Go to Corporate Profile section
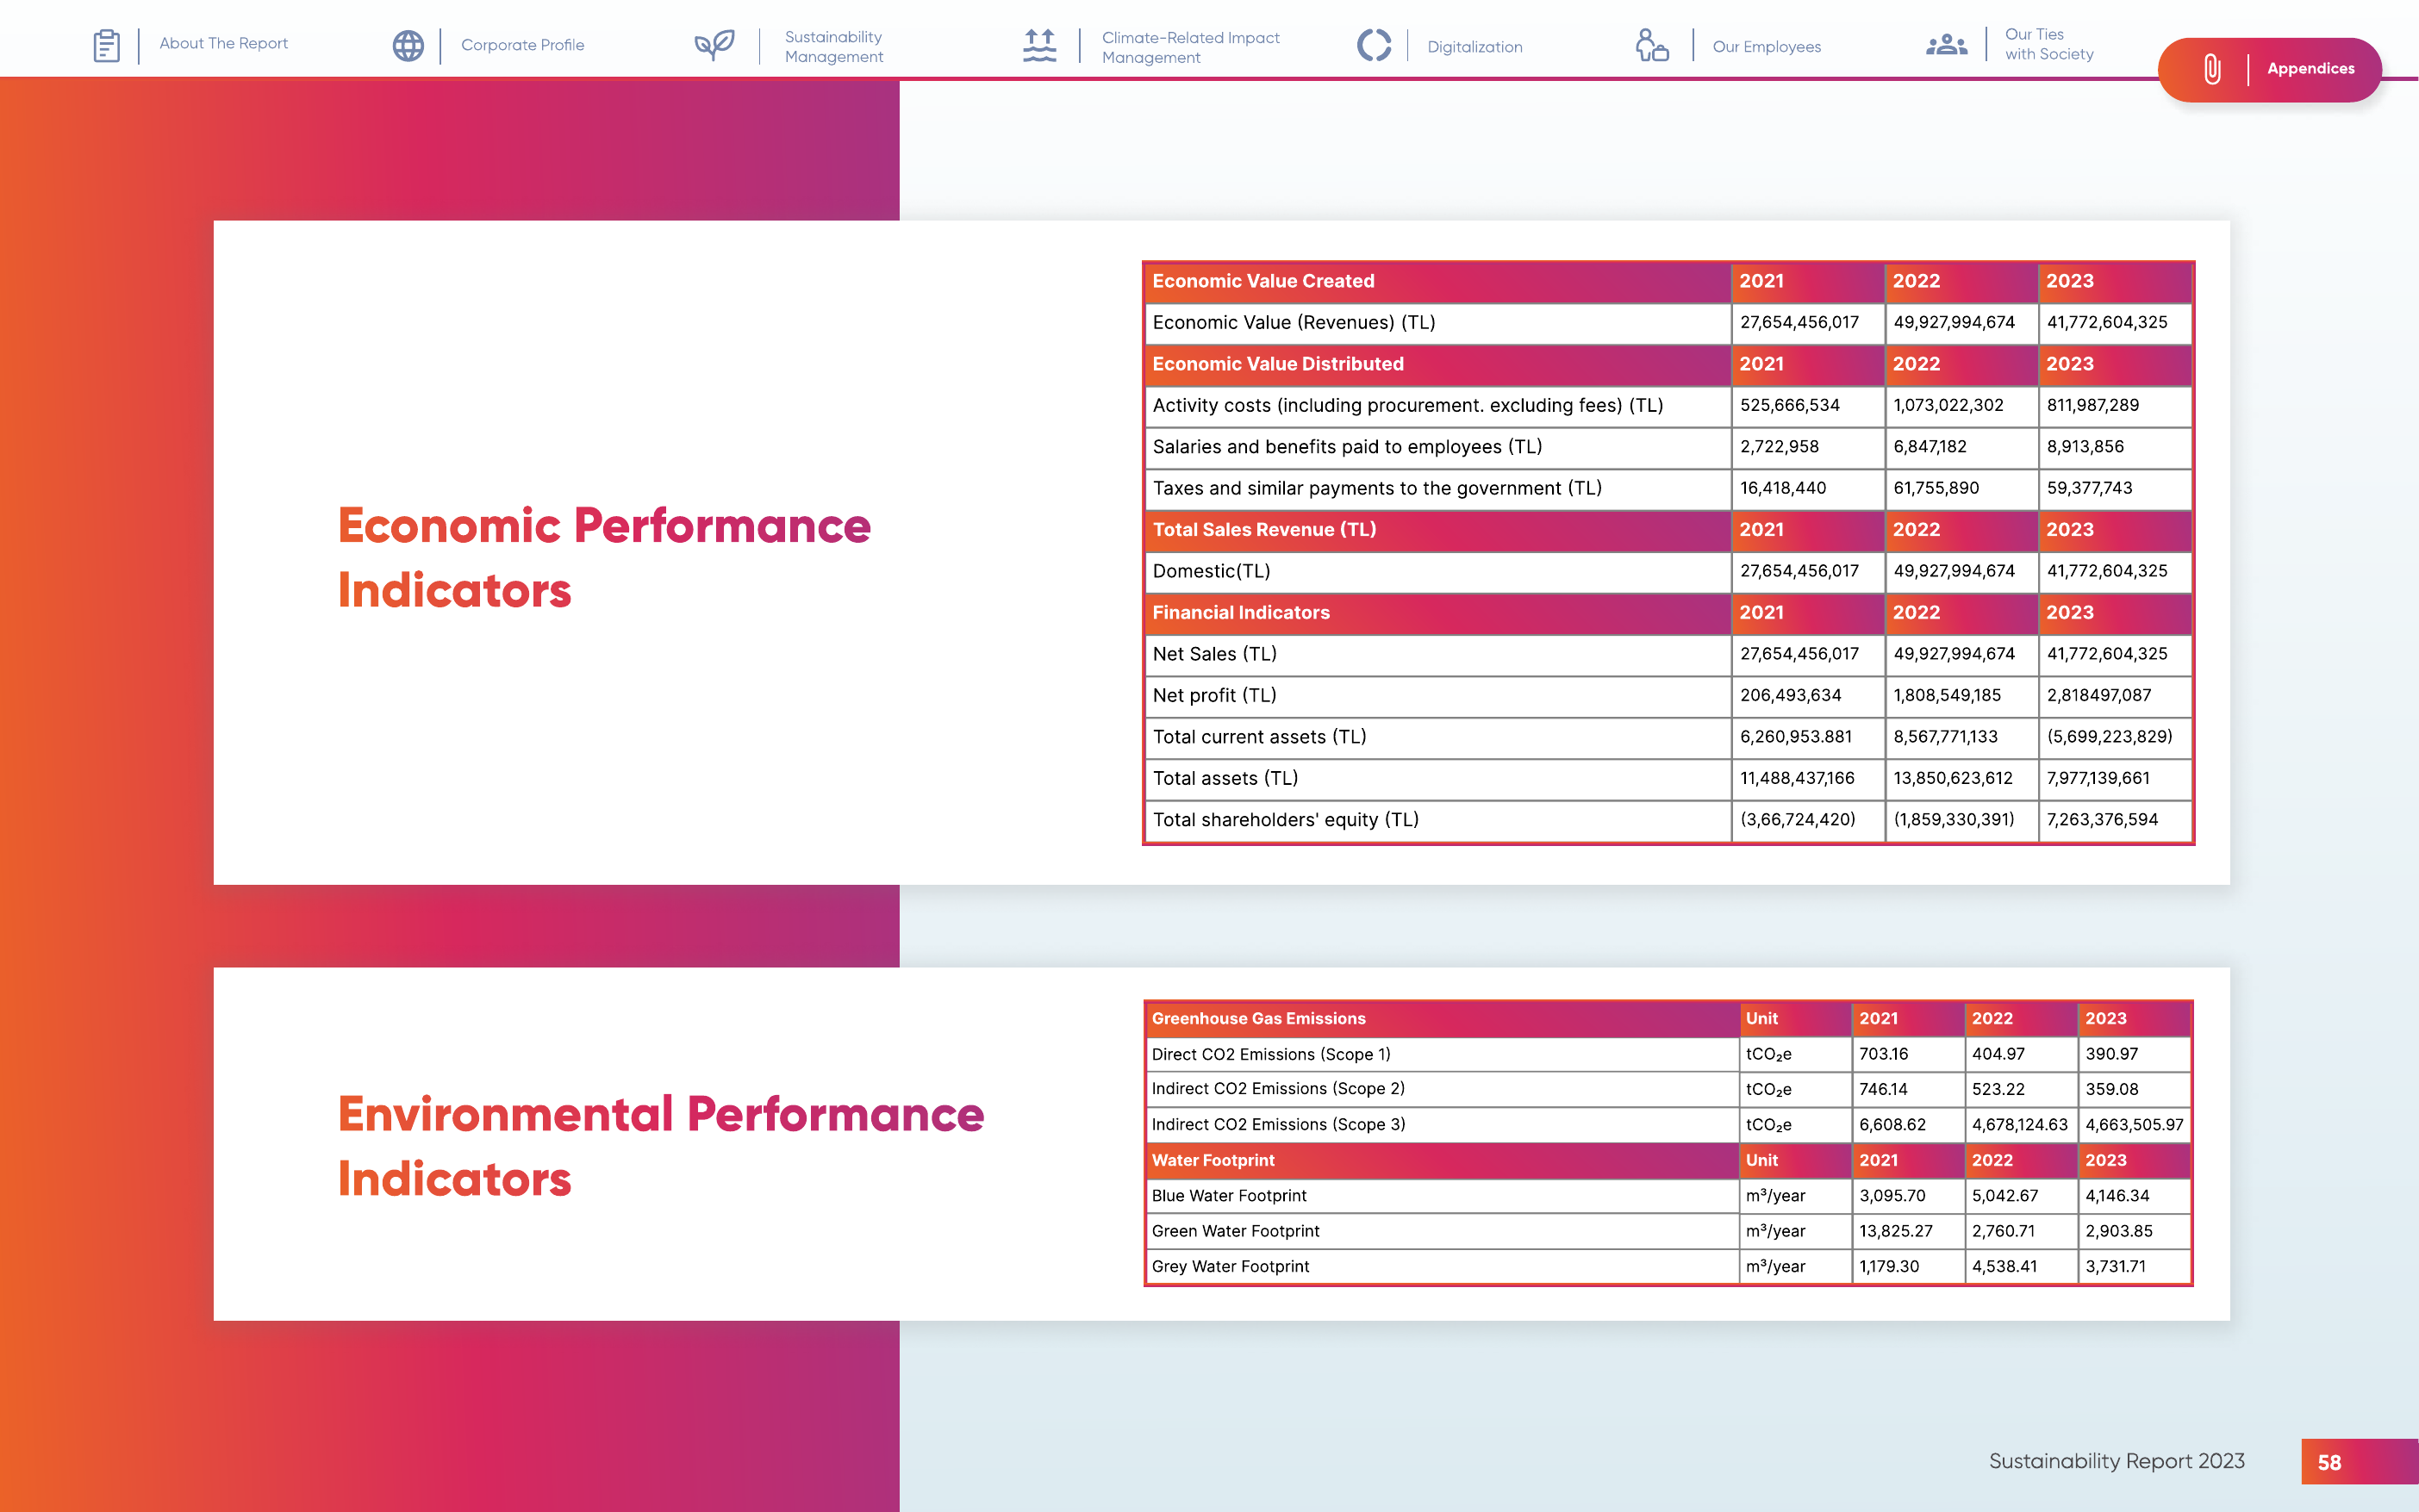The height and width of the screenshot is (1512, 2419). pos(522,45)
